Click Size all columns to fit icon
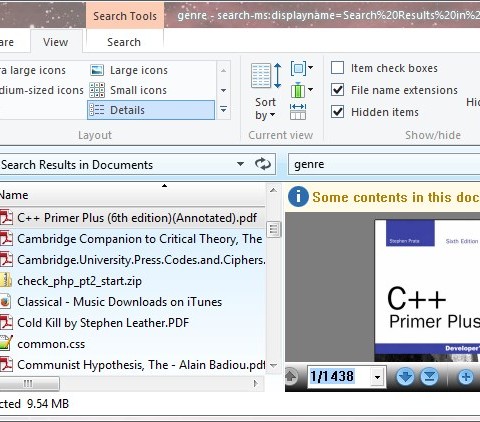The height and width of the screenshot is (422, 480). click(298, 111)
